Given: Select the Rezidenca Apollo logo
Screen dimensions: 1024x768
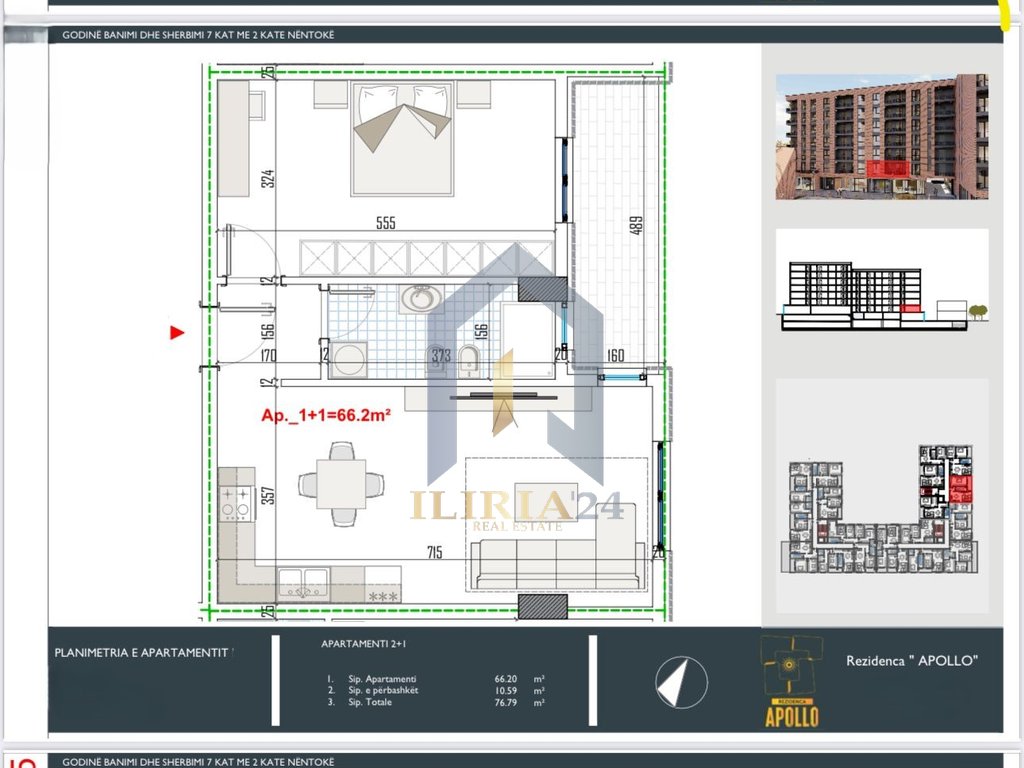Looking at the screenshot, I should click(x=792, y=682).
